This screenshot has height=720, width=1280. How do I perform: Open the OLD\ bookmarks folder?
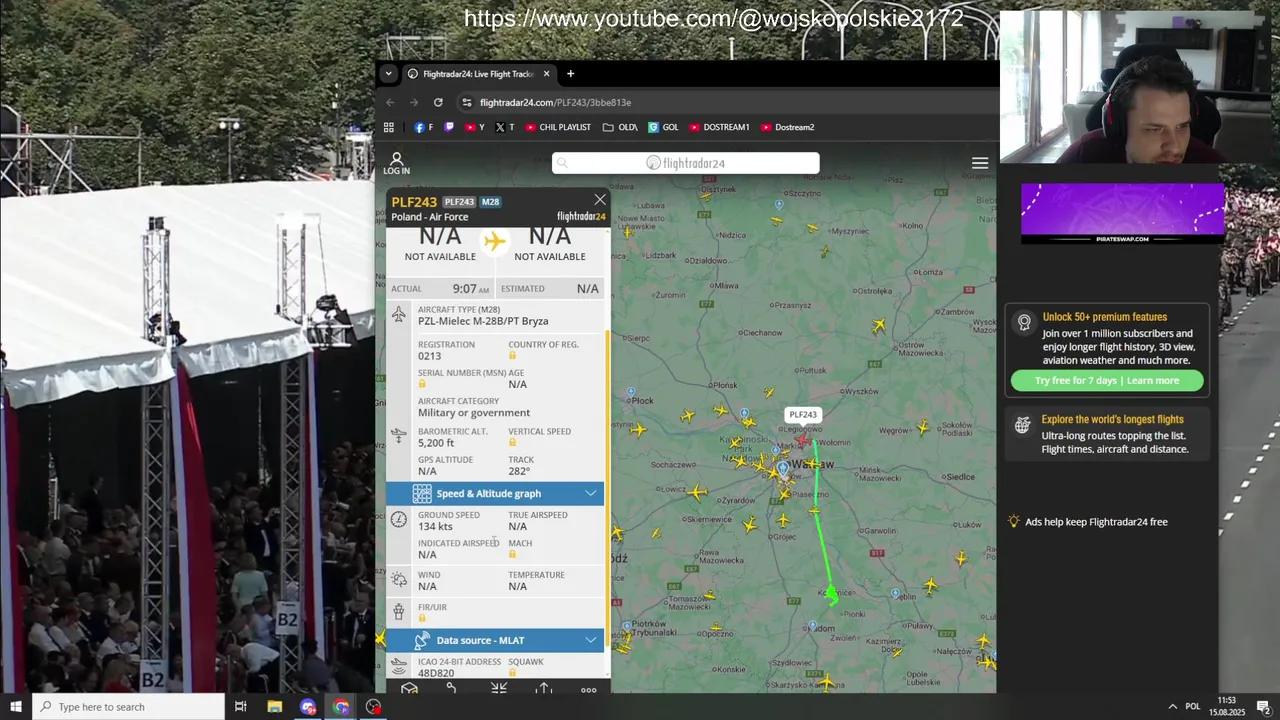pyautogui.click(x=620, y=127)
